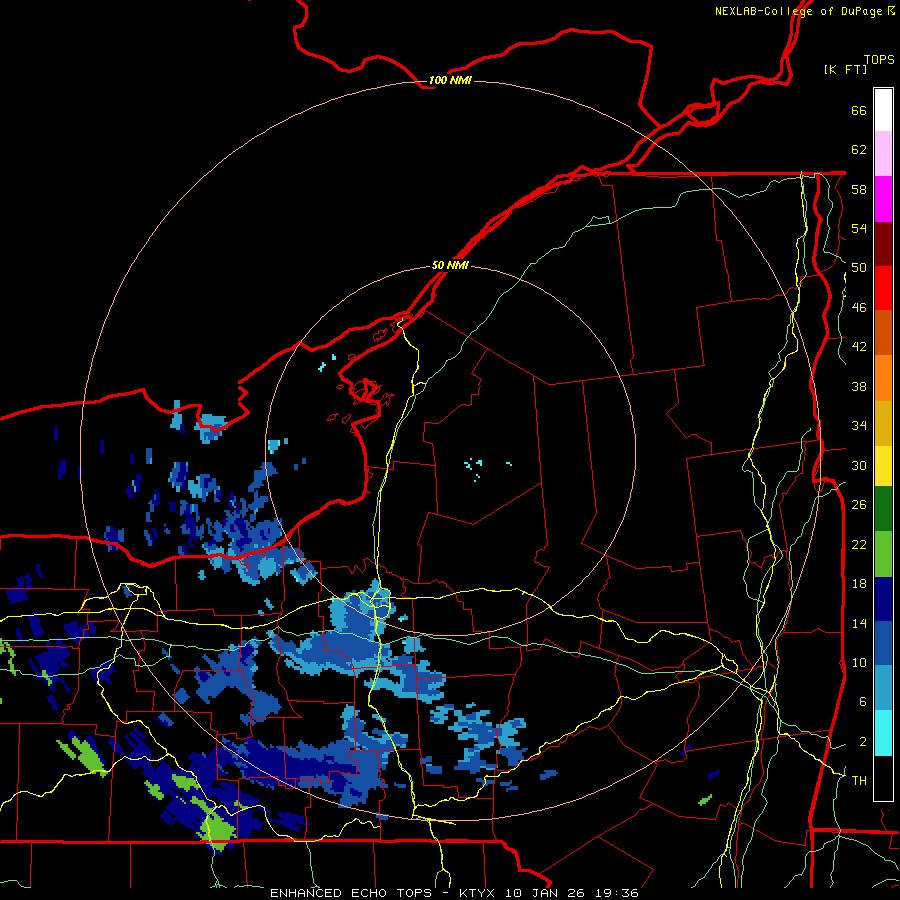900x900 pixels.
Task: Click the legend value 50
Action: (859, 268)
